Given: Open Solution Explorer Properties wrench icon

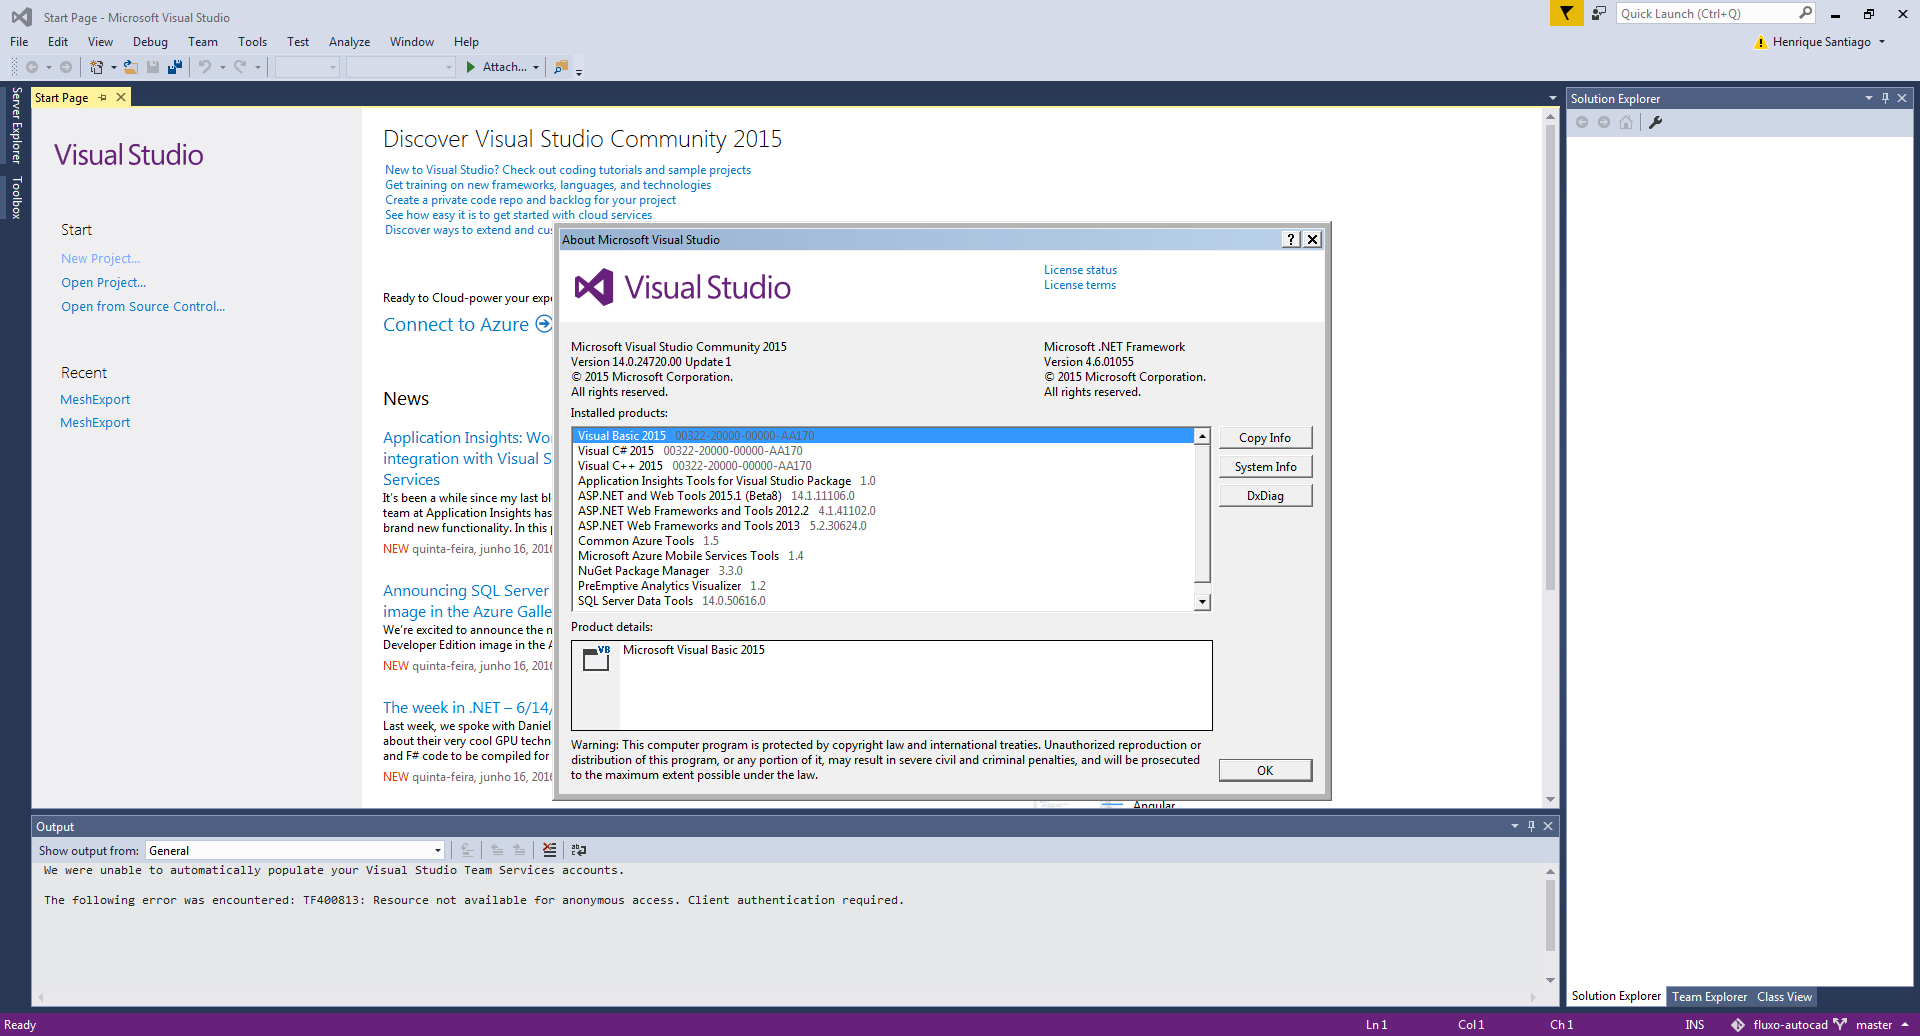Looking at the screenshot, I should [1655, 122].
